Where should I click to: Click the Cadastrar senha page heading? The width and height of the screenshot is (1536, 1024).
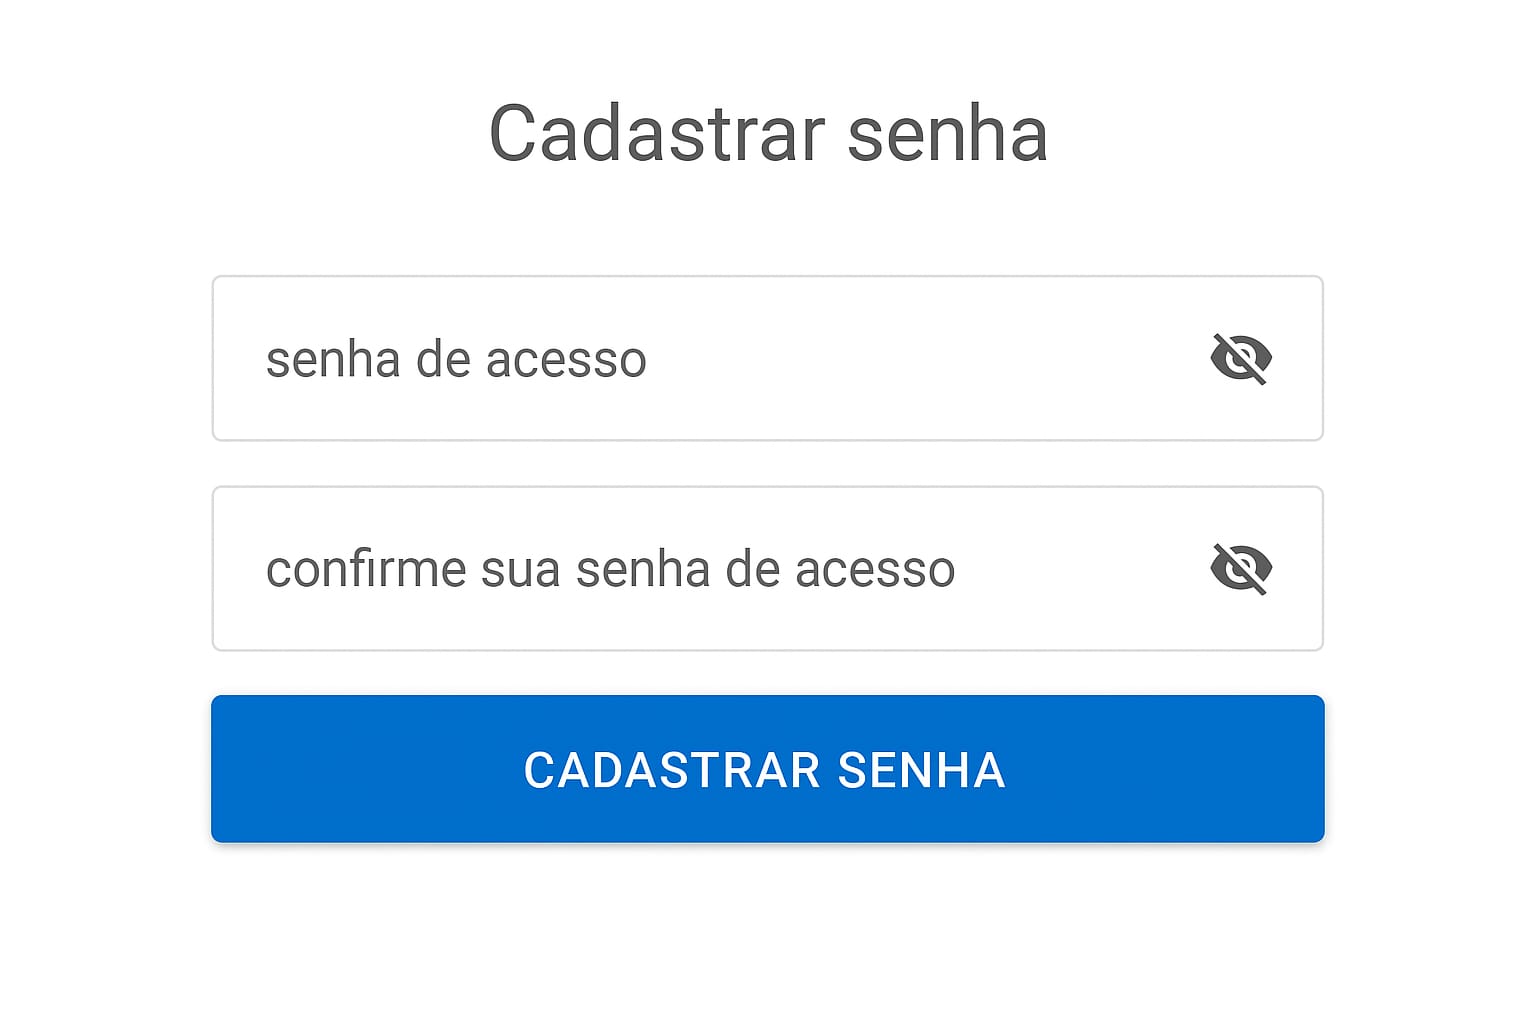point(767,133)
